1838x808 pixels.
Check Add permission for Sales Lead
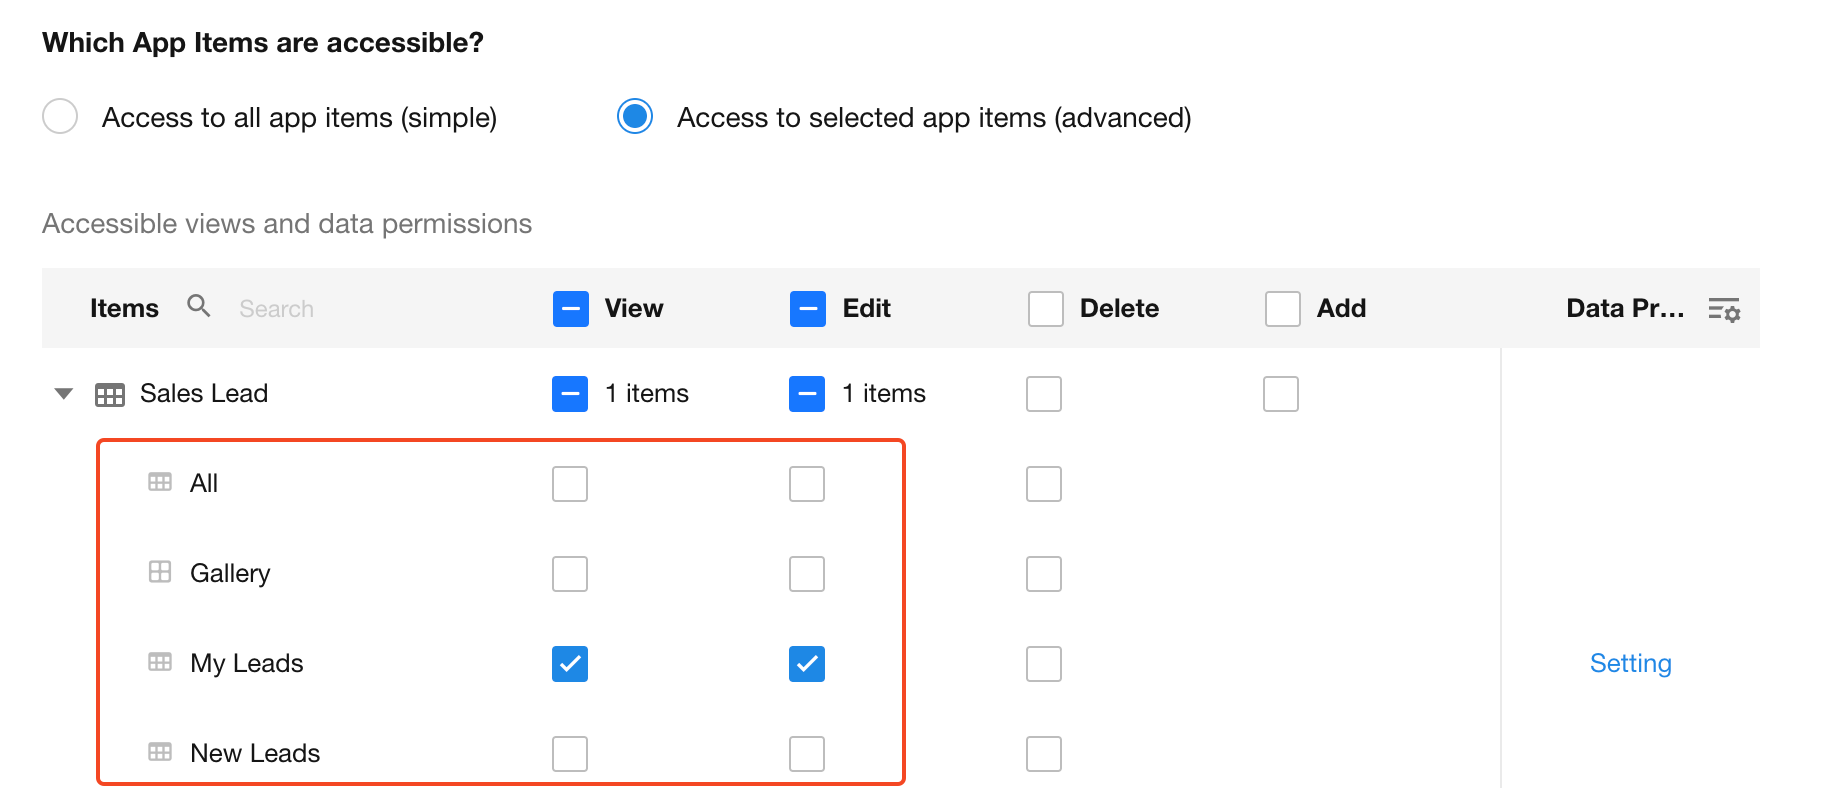(1281, 394)
